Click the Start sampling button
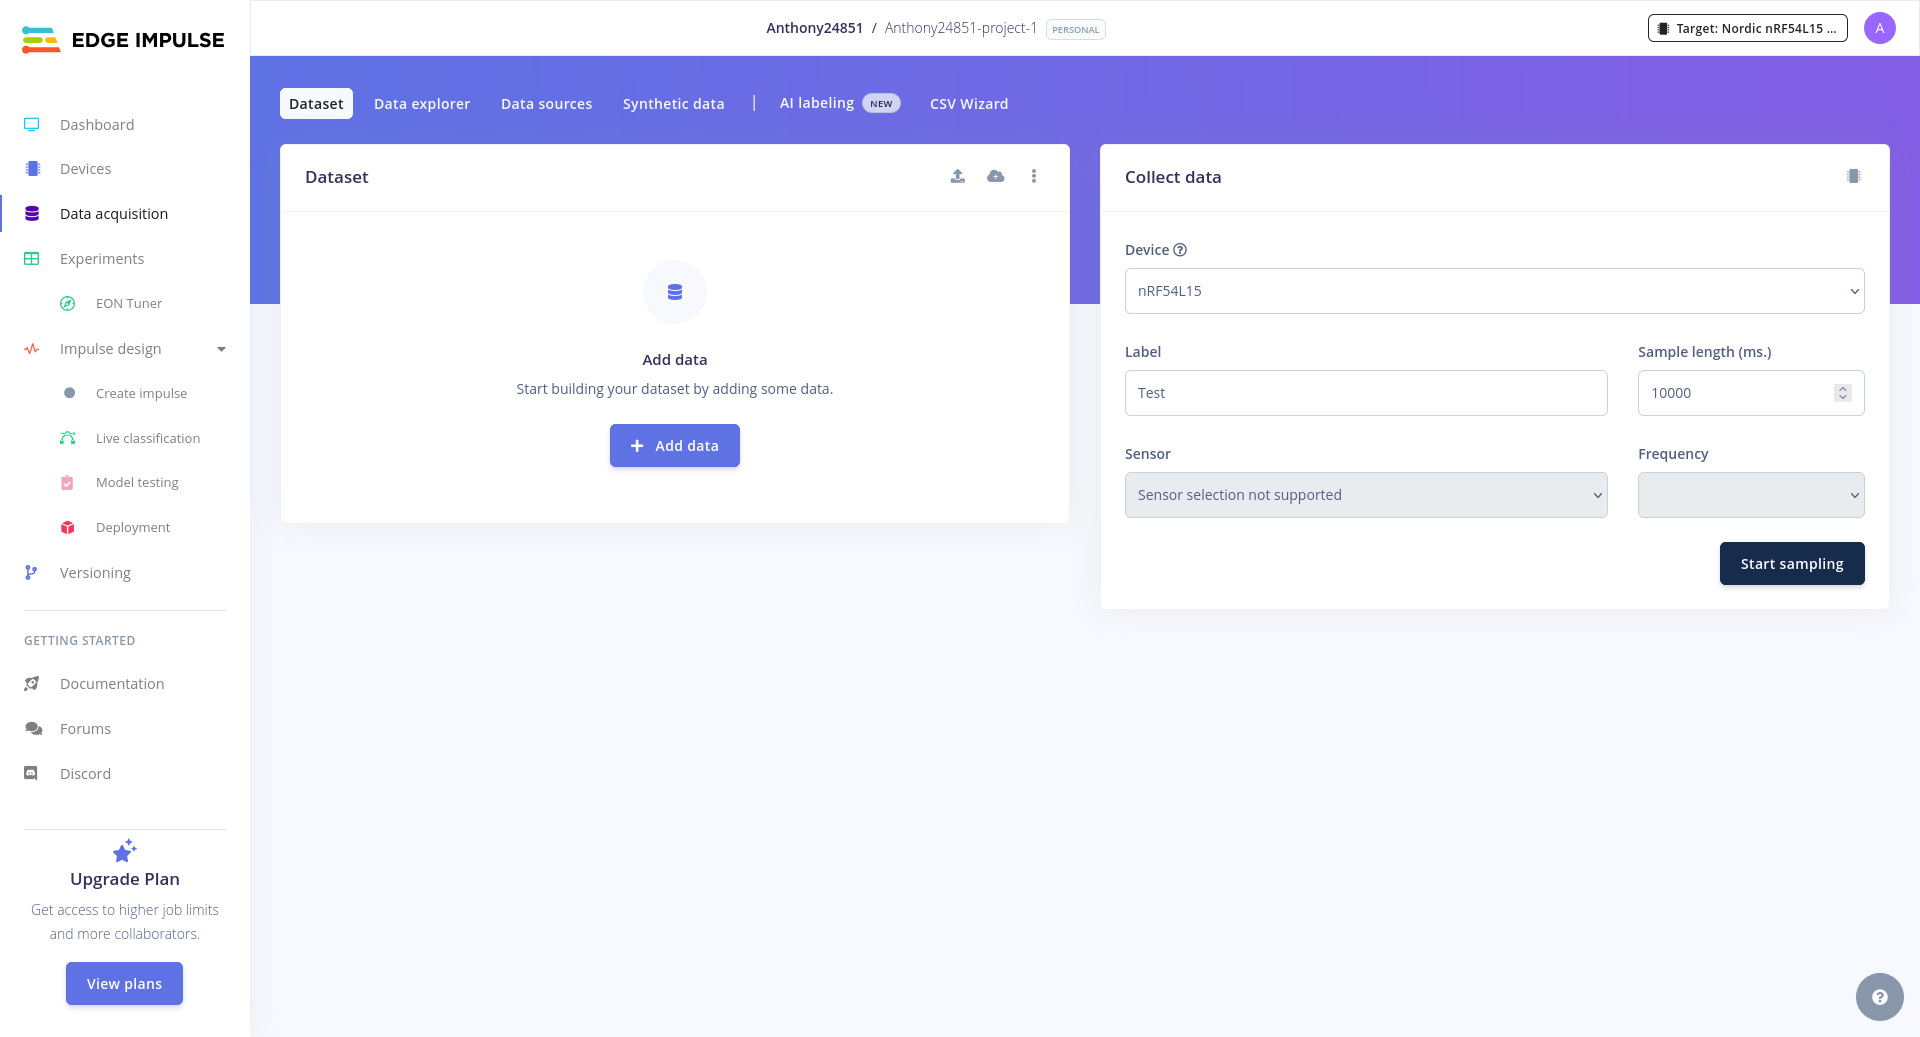 [1792, 564]
